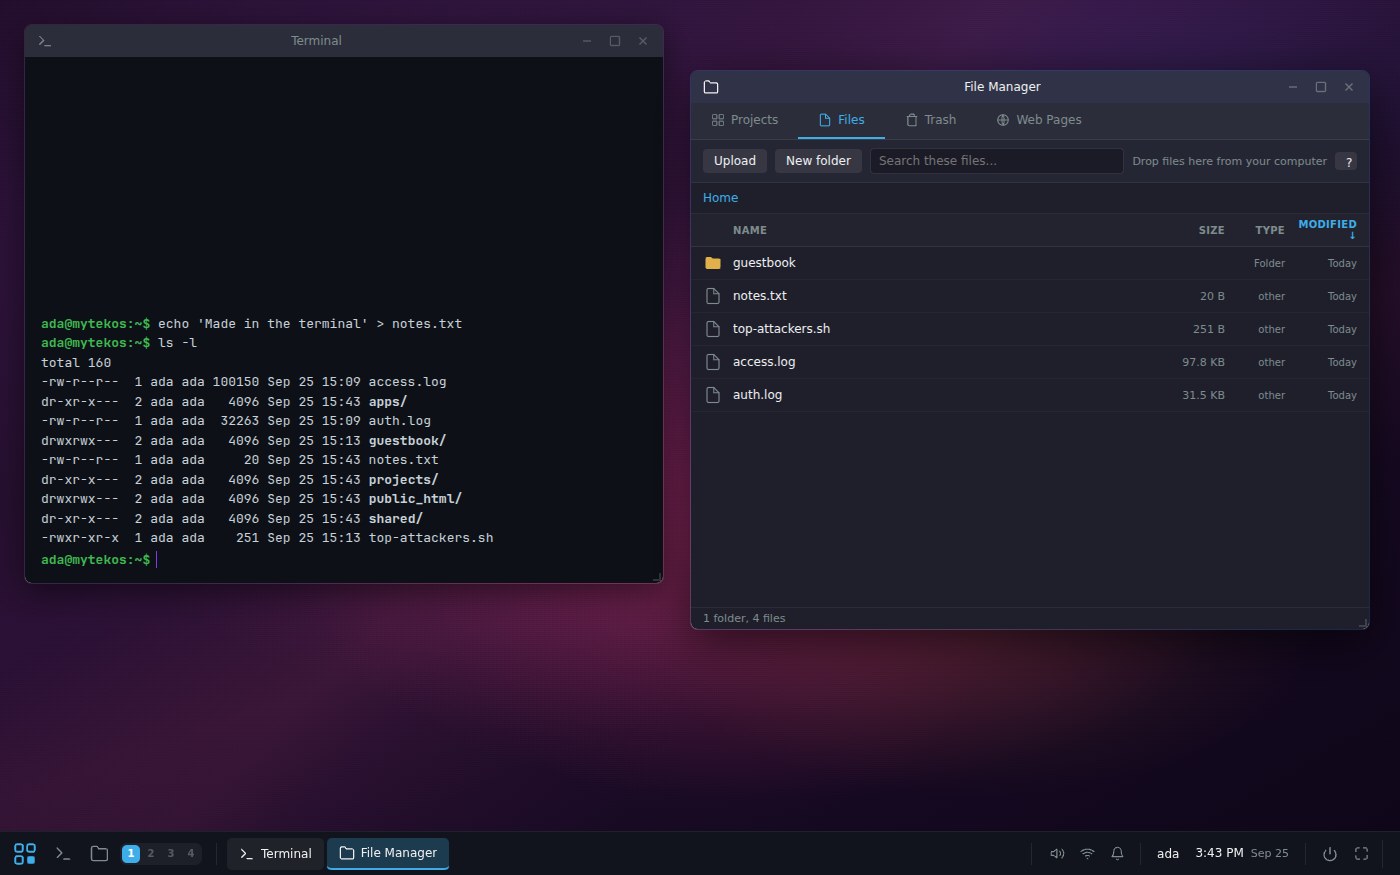Open the Web Pages tab
The height and width of the screenshot is (875, 1400).
click(x=1039, y=120)
